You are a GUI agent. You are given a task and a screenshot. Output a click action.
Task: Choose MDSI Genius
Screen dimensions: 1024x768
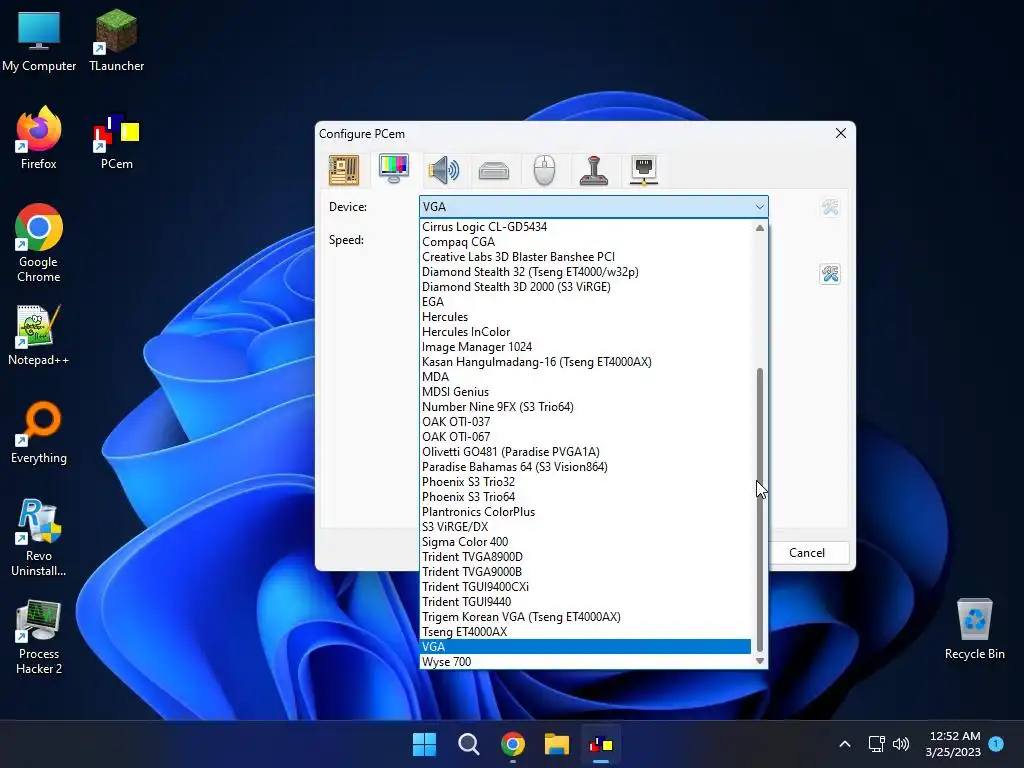[x=585, y=392]
